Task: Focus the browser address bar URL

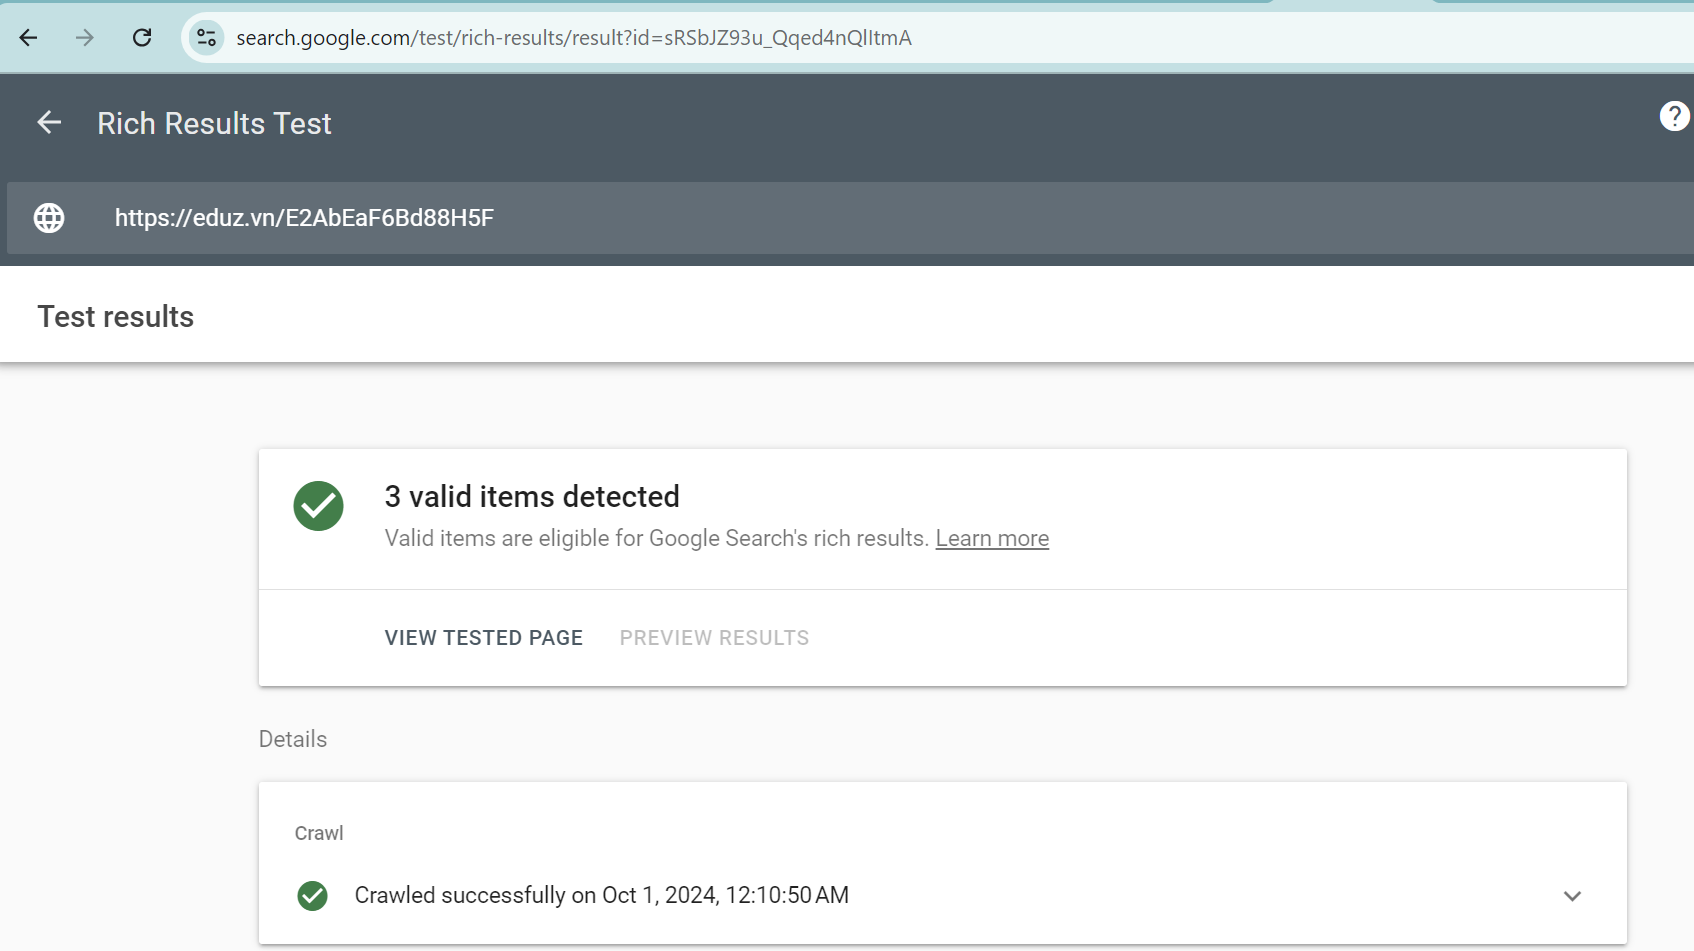Action: tap(574, 38)
